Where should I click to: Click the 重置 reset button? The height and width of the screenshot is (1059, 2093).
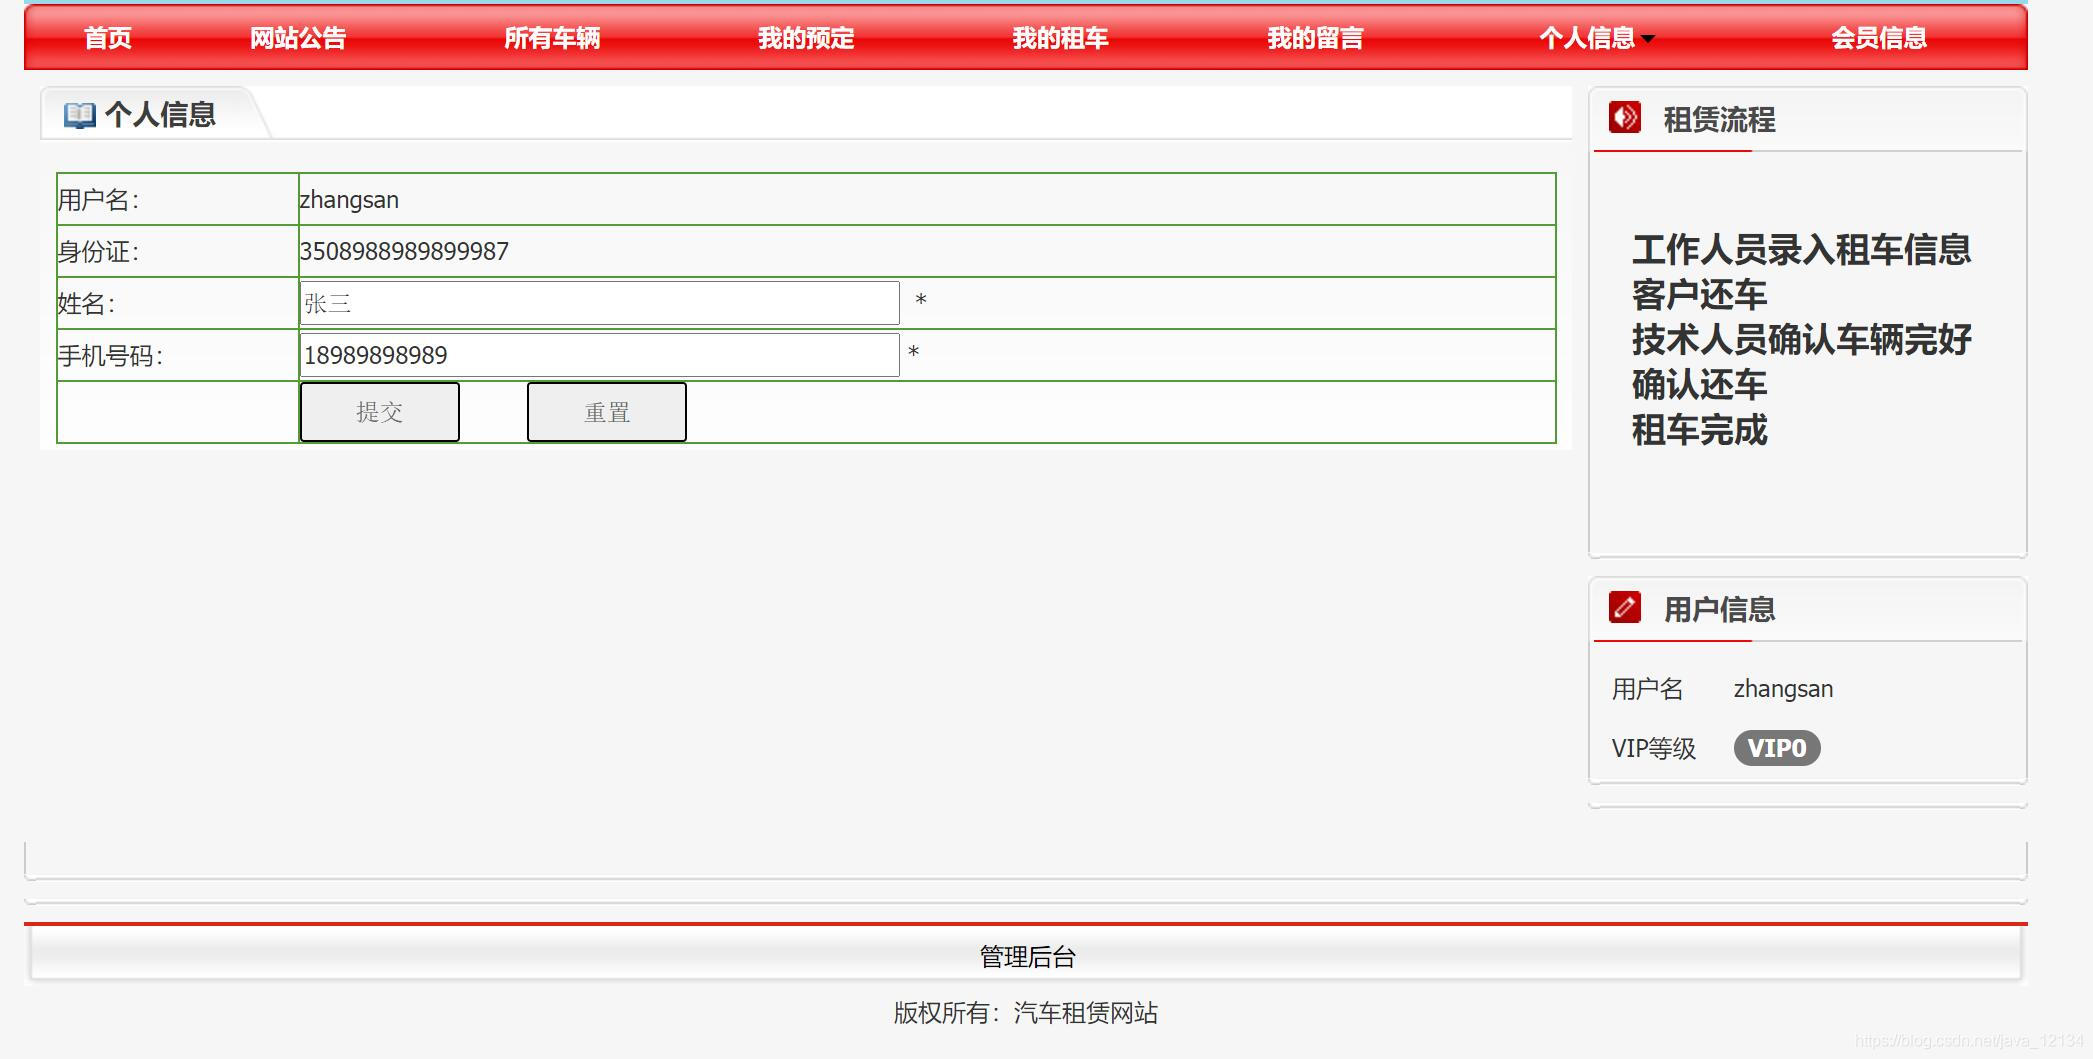tap(607, 412)
